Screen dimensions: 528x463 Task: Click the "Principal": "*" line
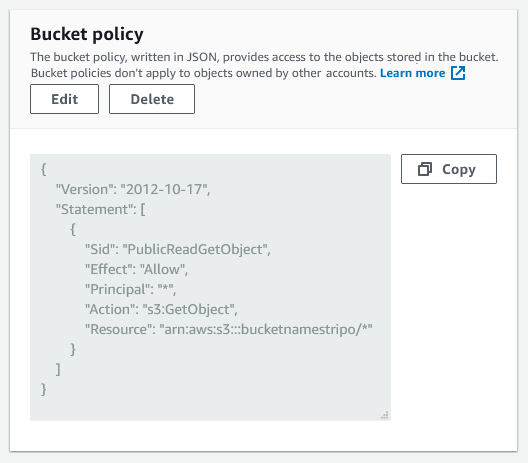(131, 290)
